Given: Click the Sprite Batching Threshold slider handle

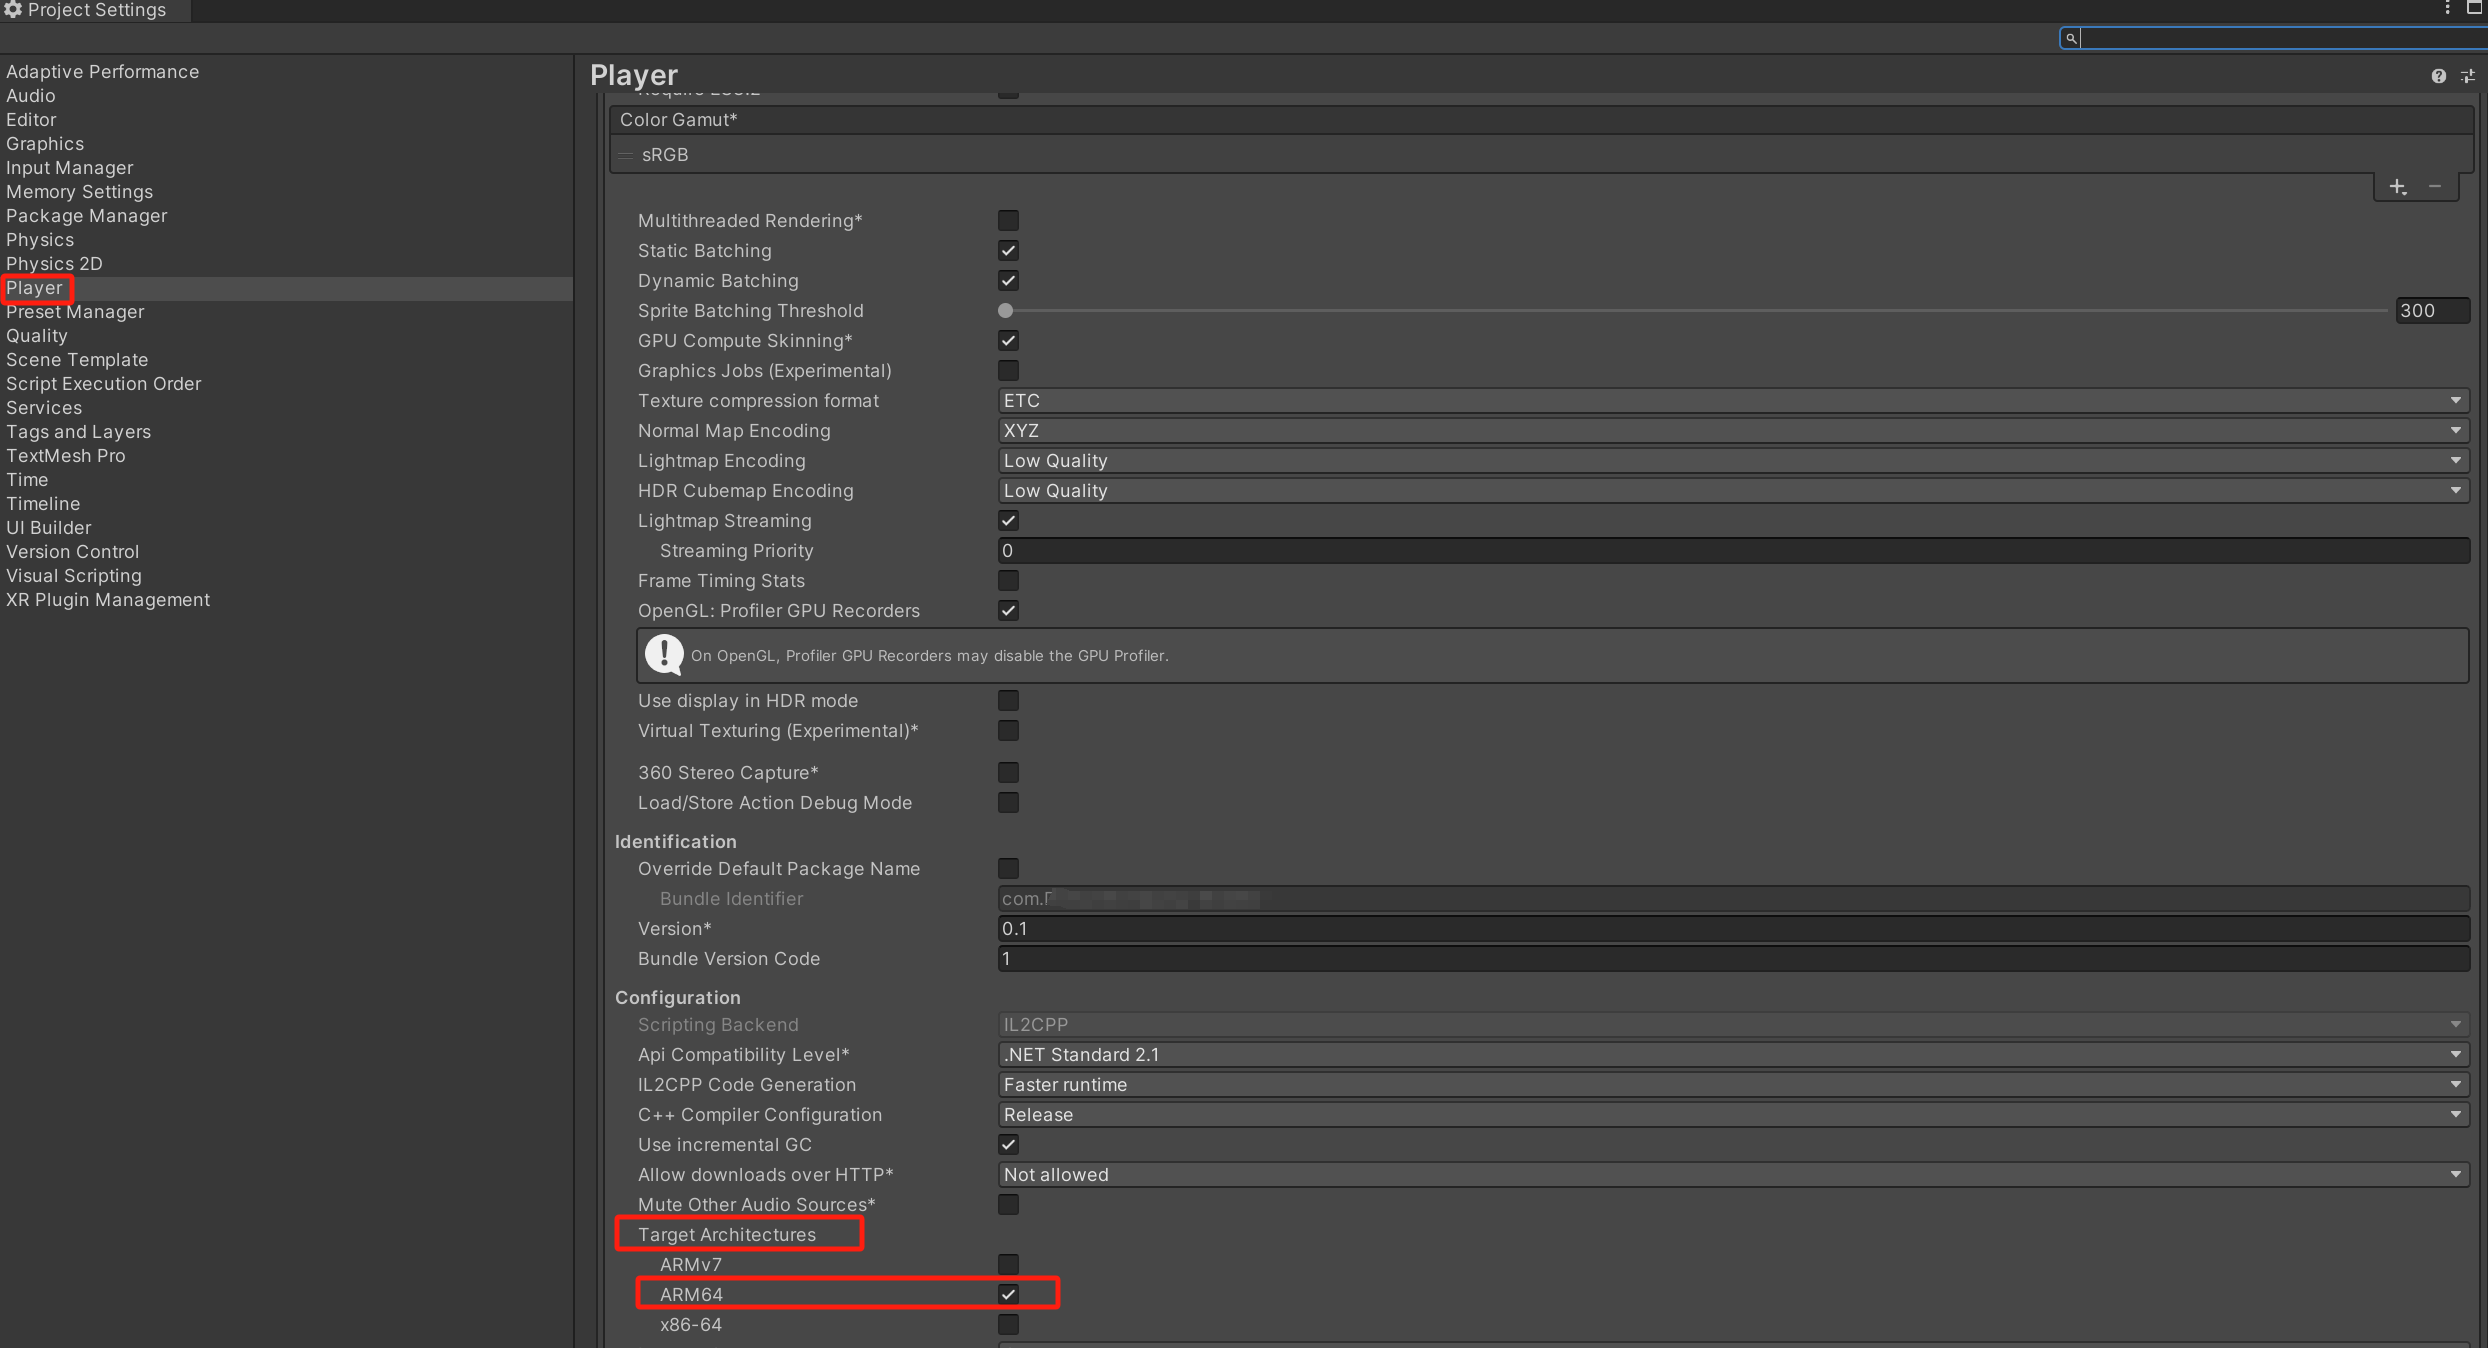Looking at the screenshot, I should click(x=1006, y=311).
